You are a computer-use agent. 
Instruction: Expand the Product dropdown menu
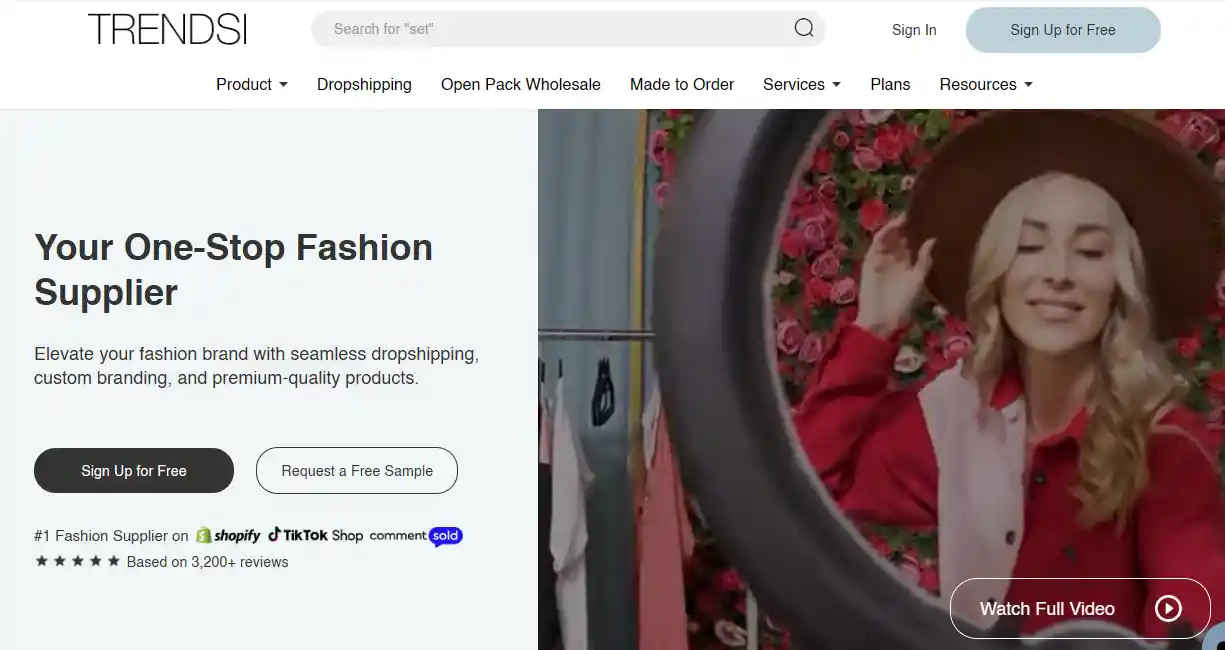(x=252, y=84)
